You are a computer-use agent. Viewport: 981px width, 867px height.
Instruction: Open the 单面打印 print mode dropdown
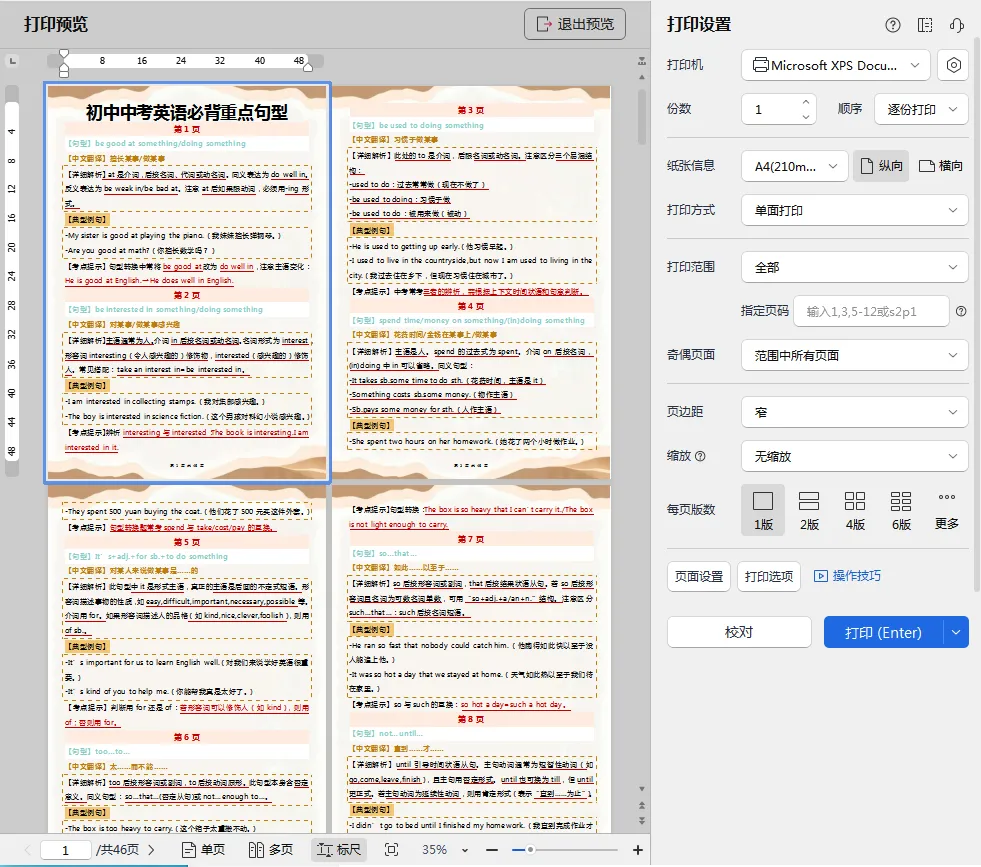[x=855, y=211]
